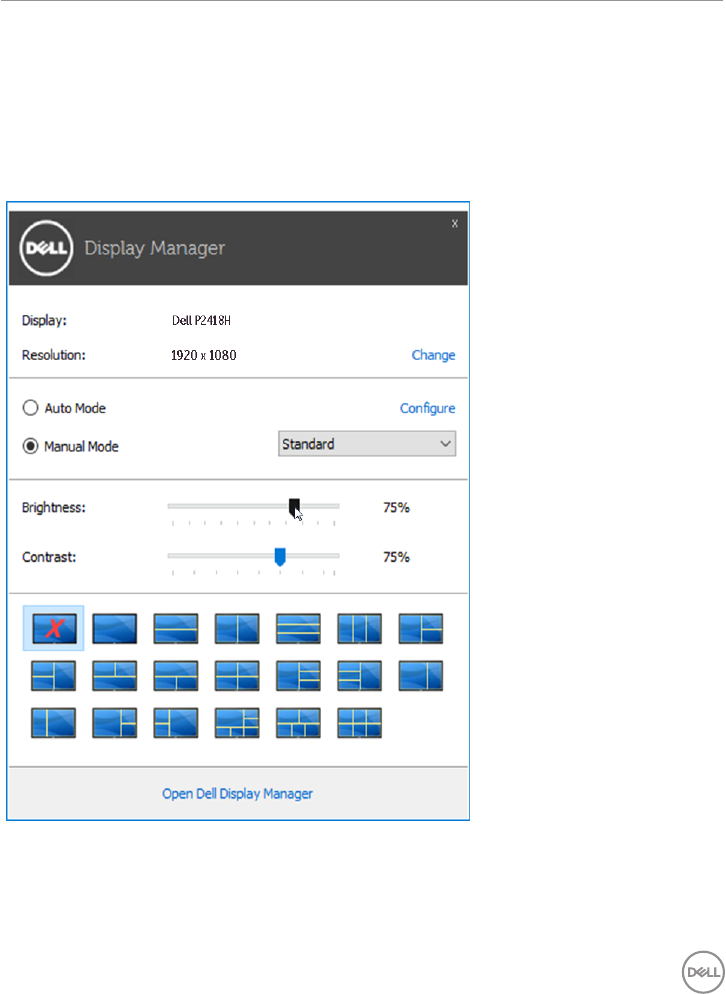Viewport: 726px width, 994px height.
Task: Click the Contrast slider thumb
Action: (x=280, y=557)
